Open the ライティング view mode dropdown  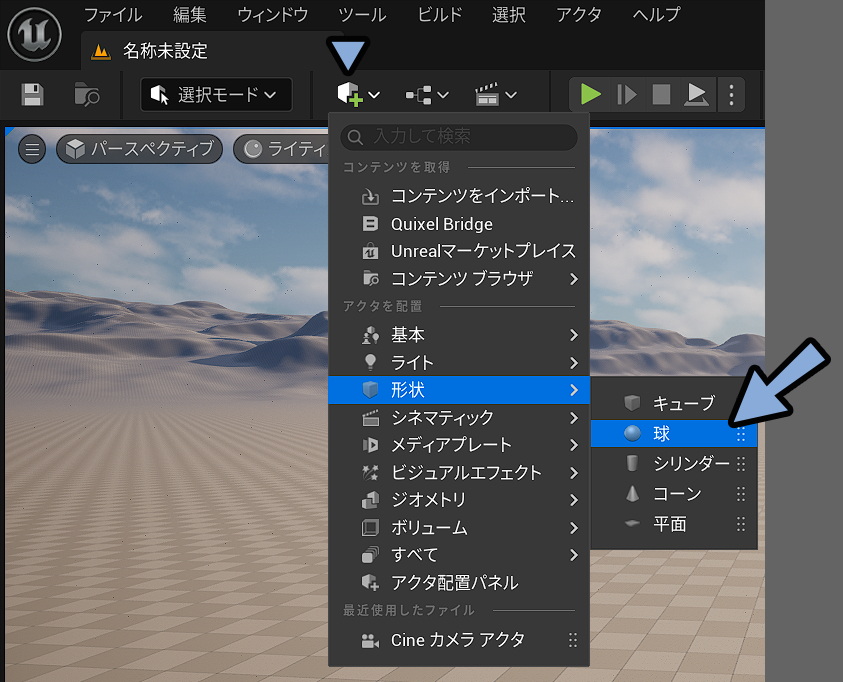(x=282, y=149)
